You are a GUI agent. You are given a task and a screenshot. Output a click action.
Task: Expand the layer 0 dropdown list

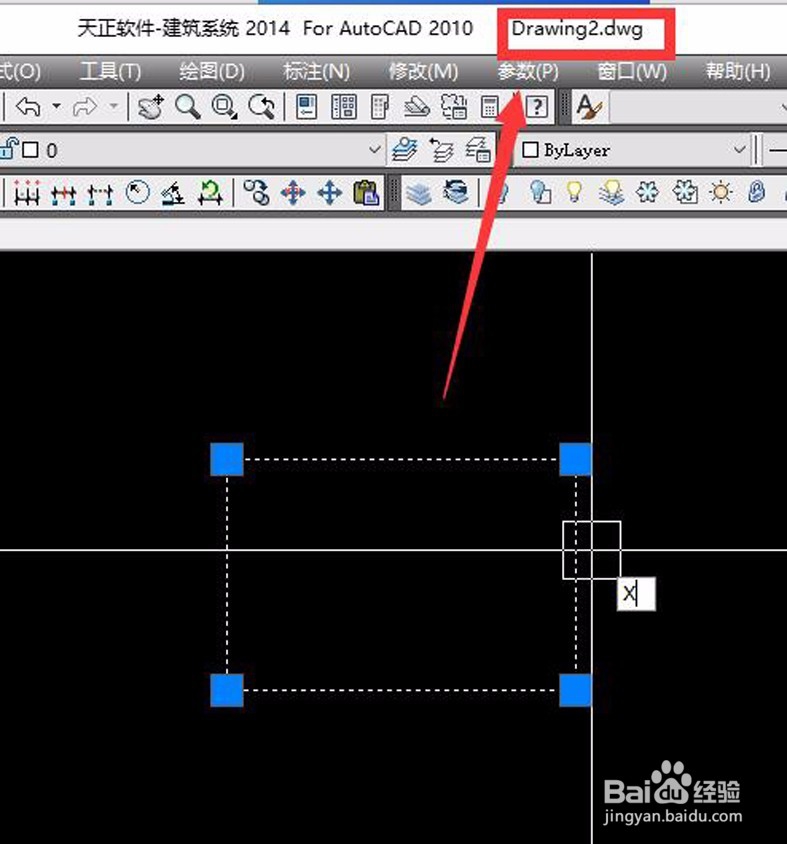375,150
